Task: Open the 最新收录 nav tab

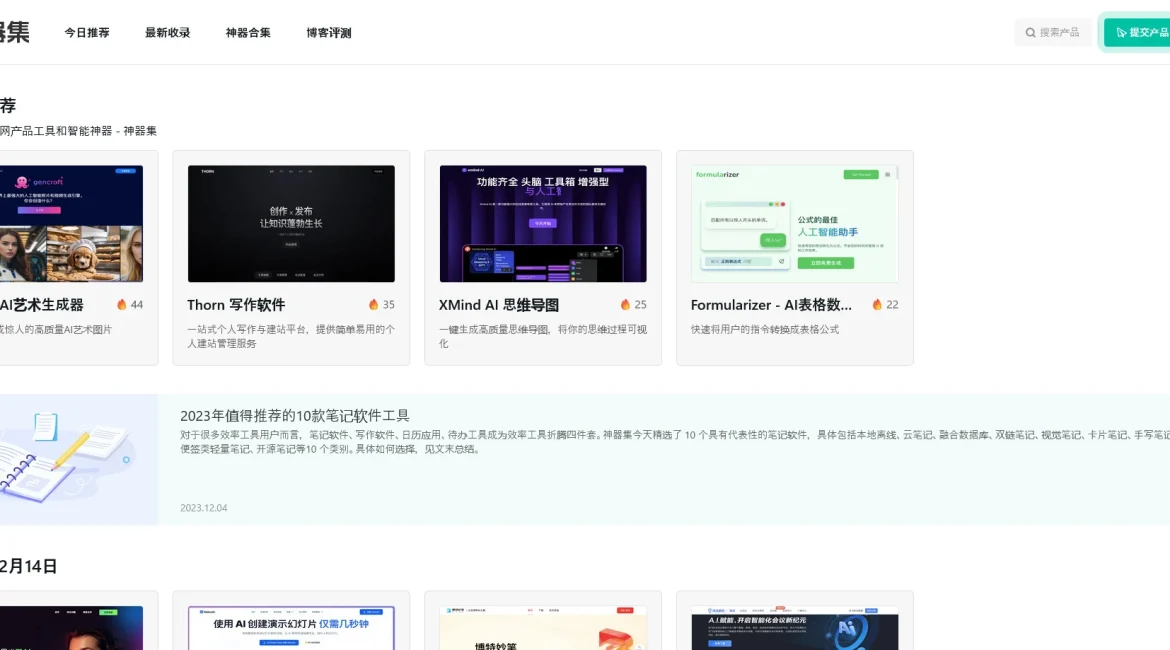Action: (167, 33)
